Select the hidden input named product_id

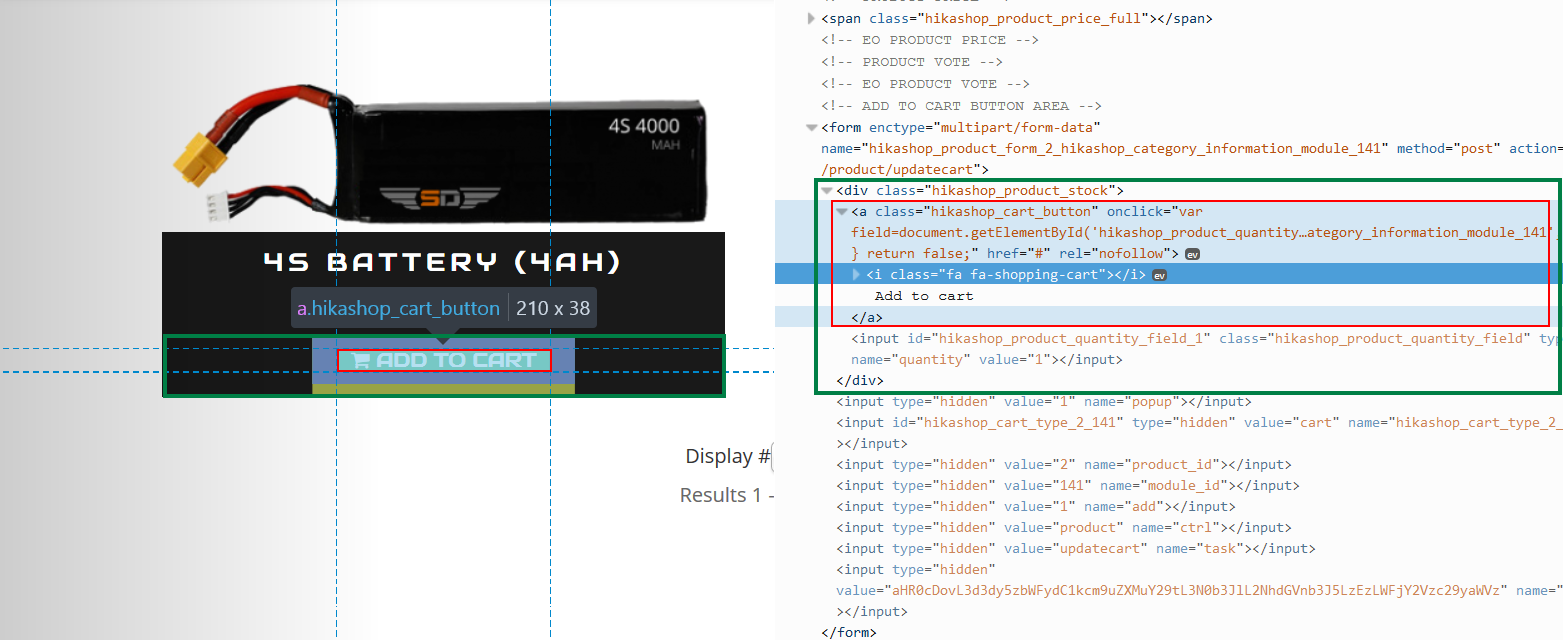[1064, 465]
